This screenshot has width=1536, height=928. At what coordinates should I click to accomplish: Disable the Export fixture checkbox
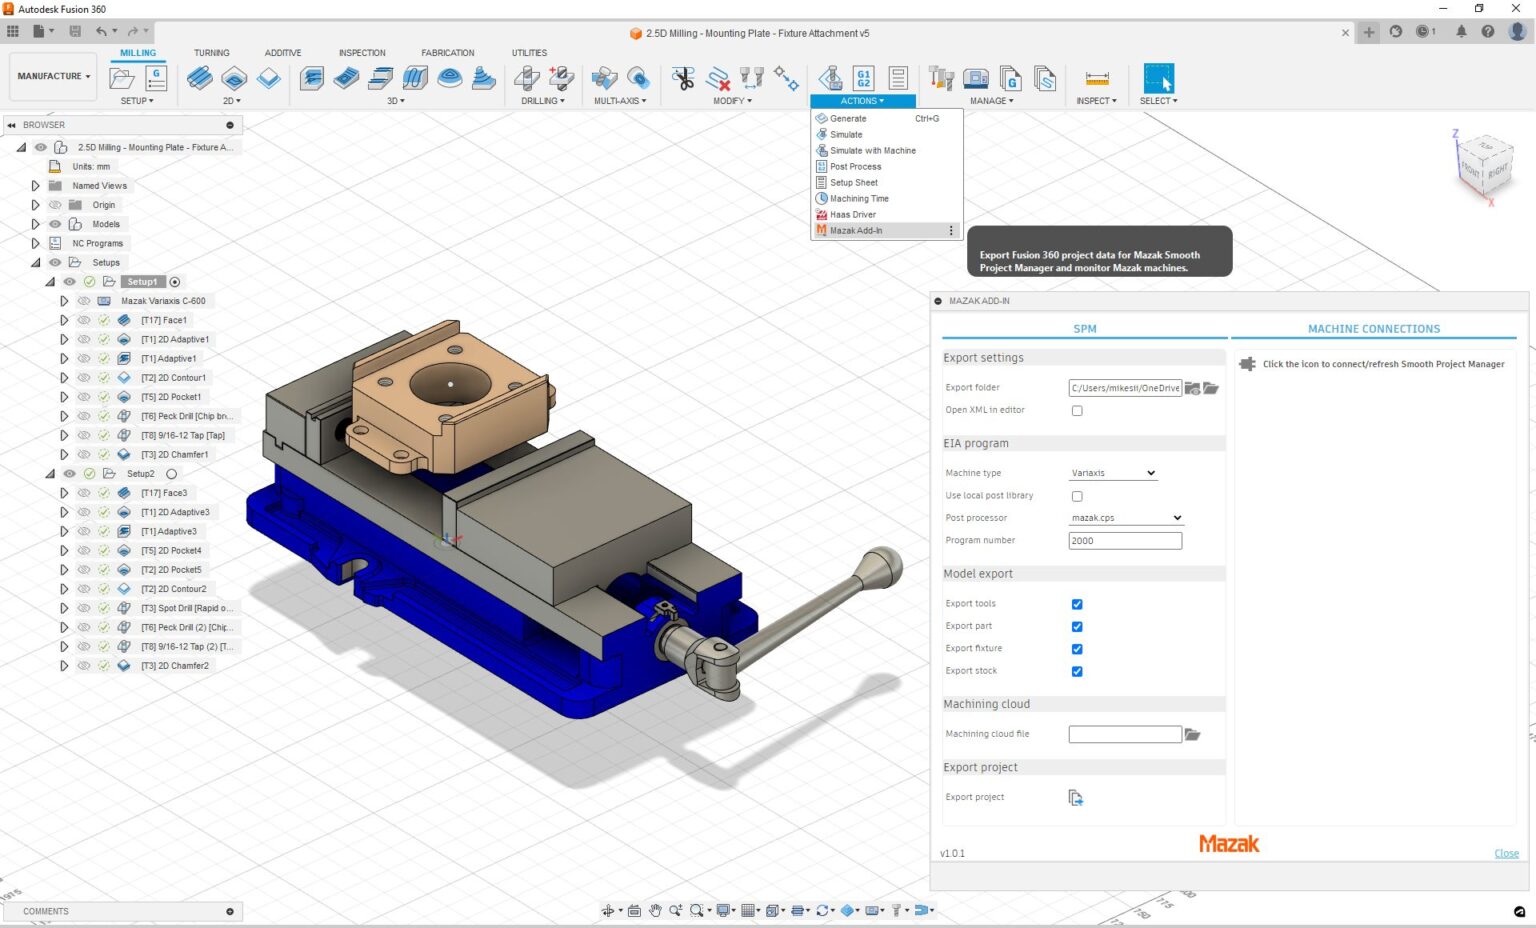[1076, 648]
